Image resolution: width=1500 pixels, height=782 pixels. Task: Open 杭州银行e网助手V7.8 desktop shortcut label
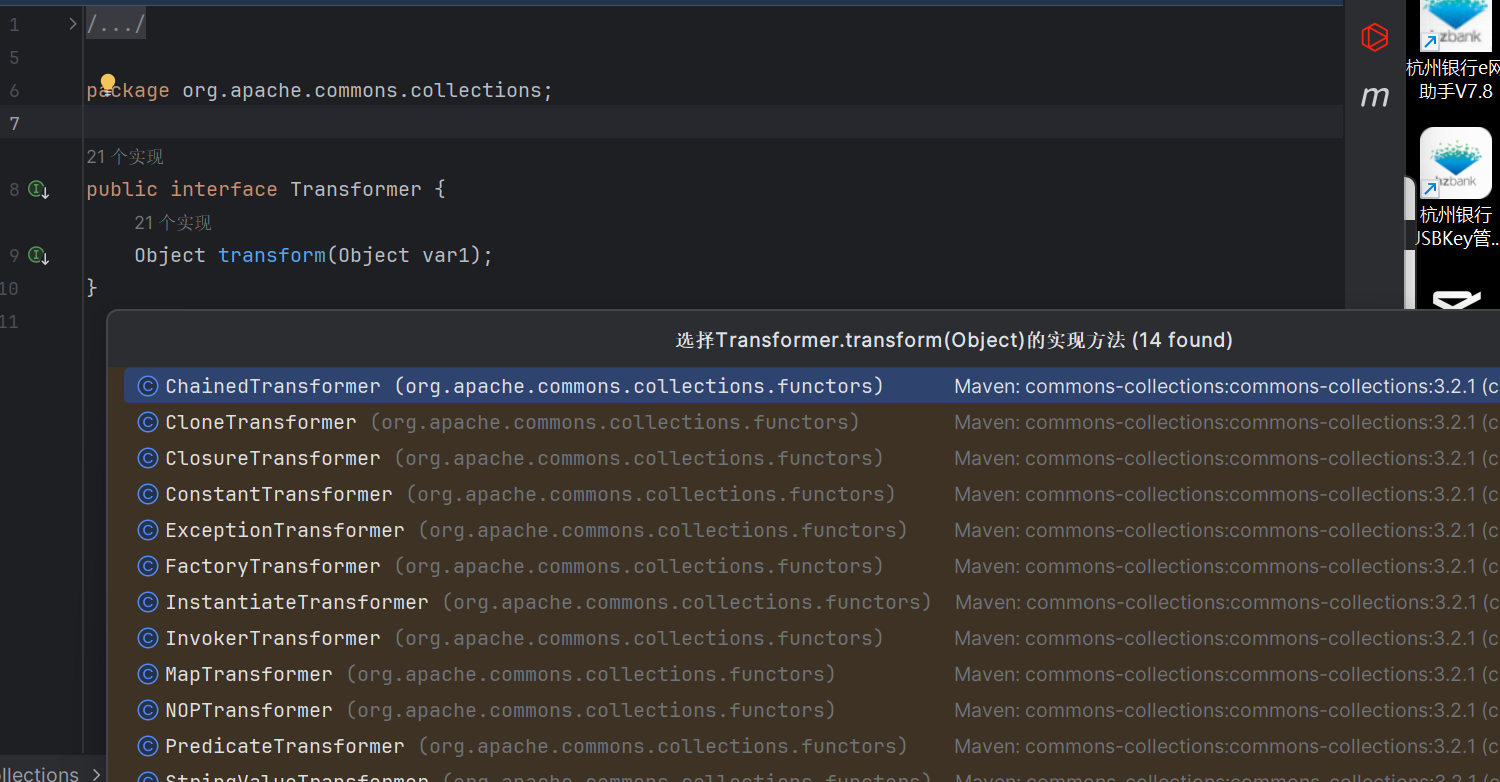[1455, 79]
